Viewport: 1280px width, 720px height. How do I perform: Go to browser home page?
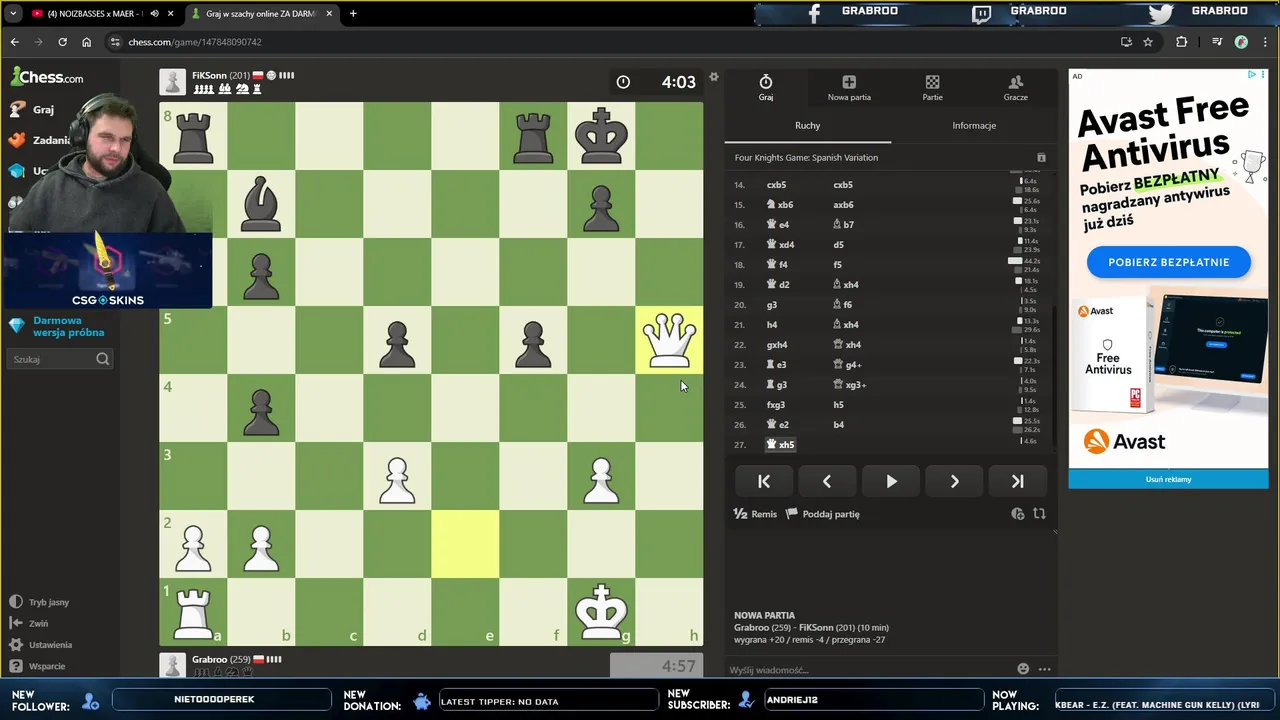click(86, 42)
